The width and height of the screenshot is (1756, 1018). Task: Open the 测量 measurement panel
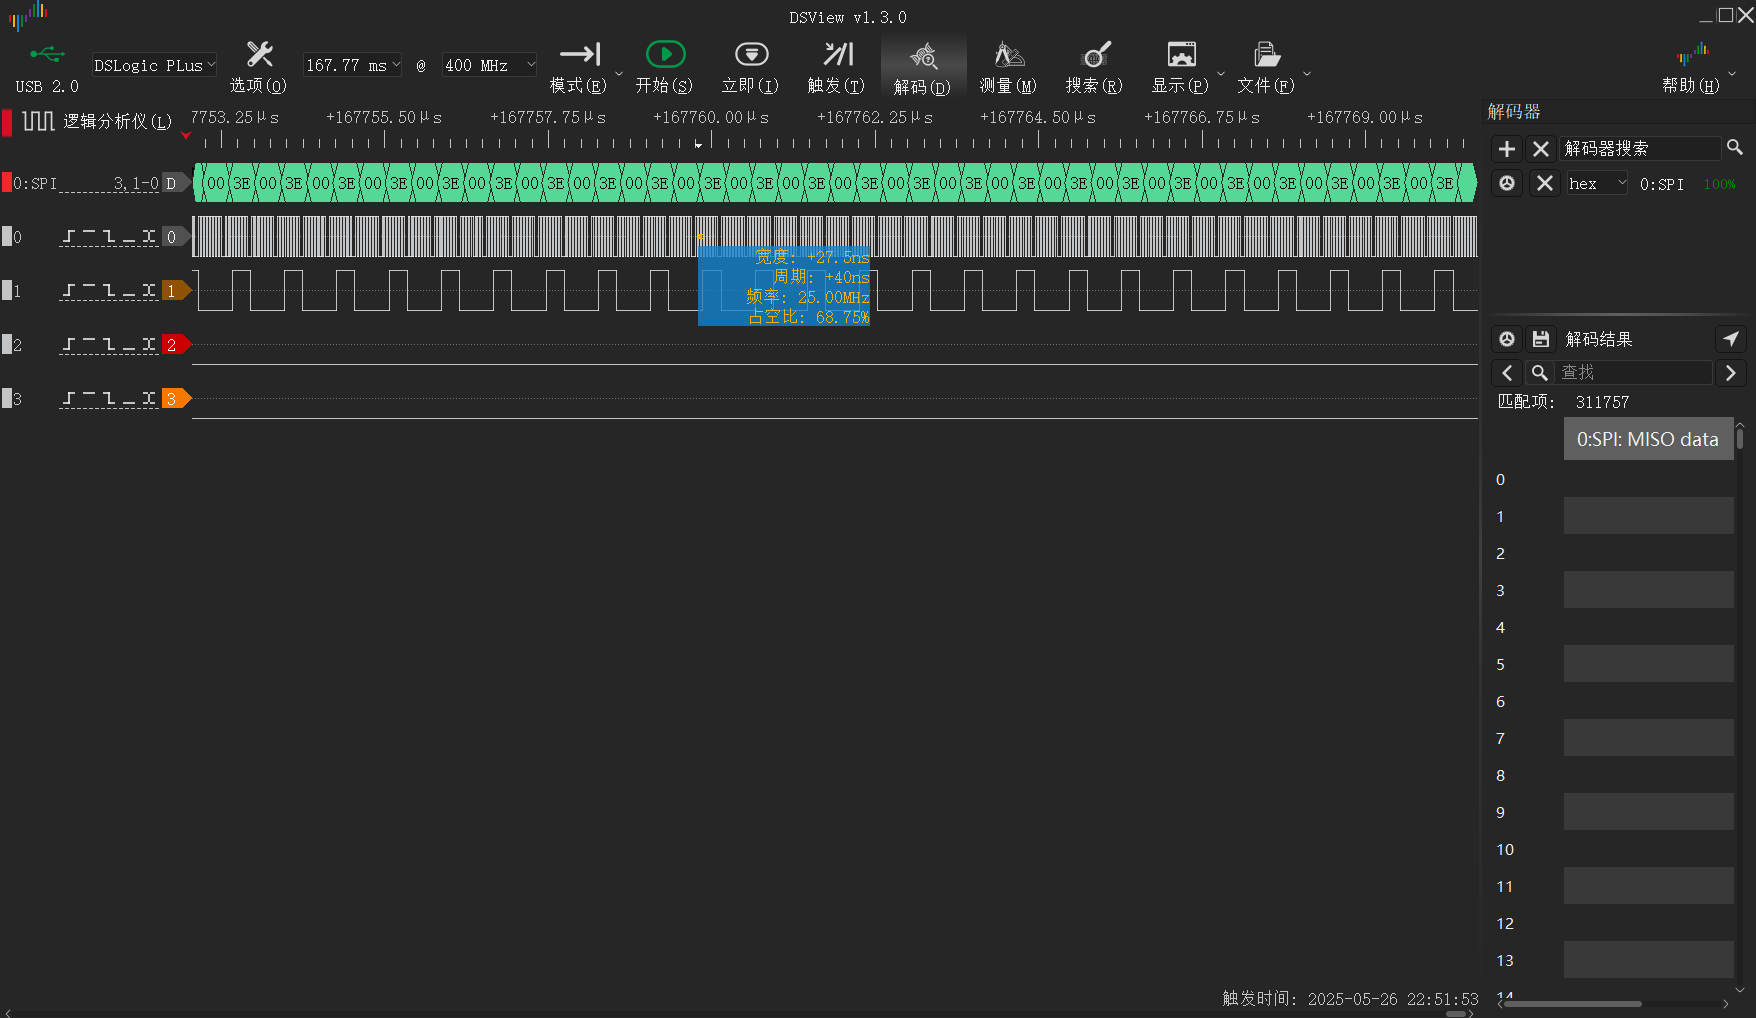click(1008, 67)
